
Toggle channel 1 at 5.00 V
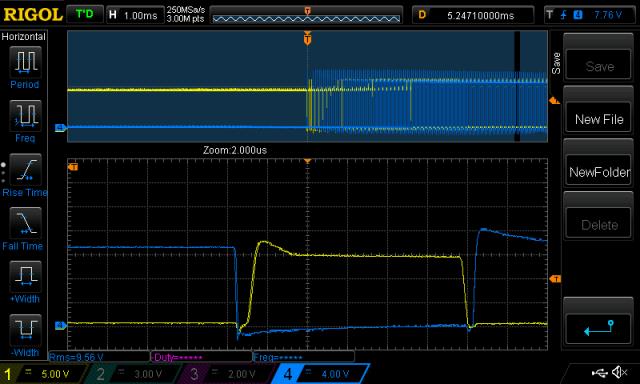pos(43,374)
